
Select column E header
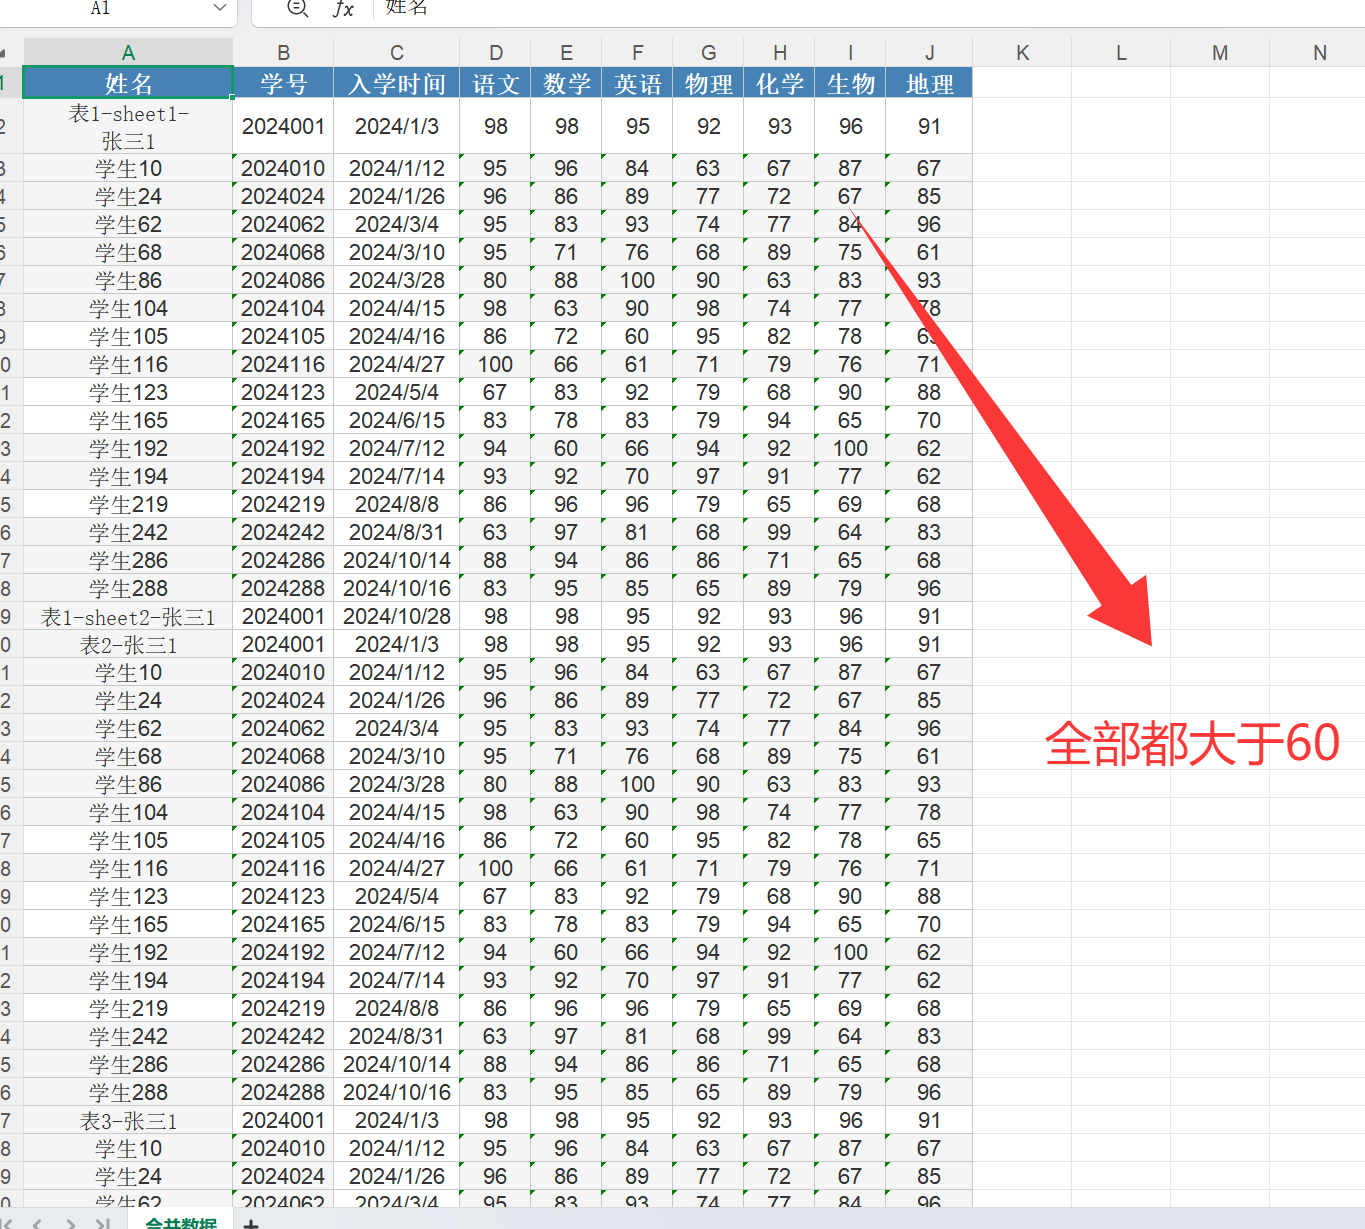point(567,53)
